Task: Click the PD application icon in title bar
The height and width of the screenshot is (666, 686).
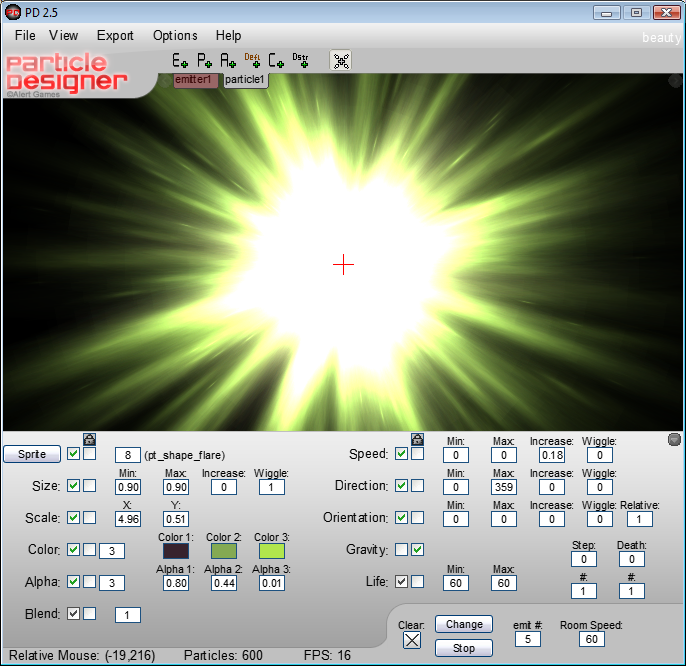Action: tap(13, 12)
